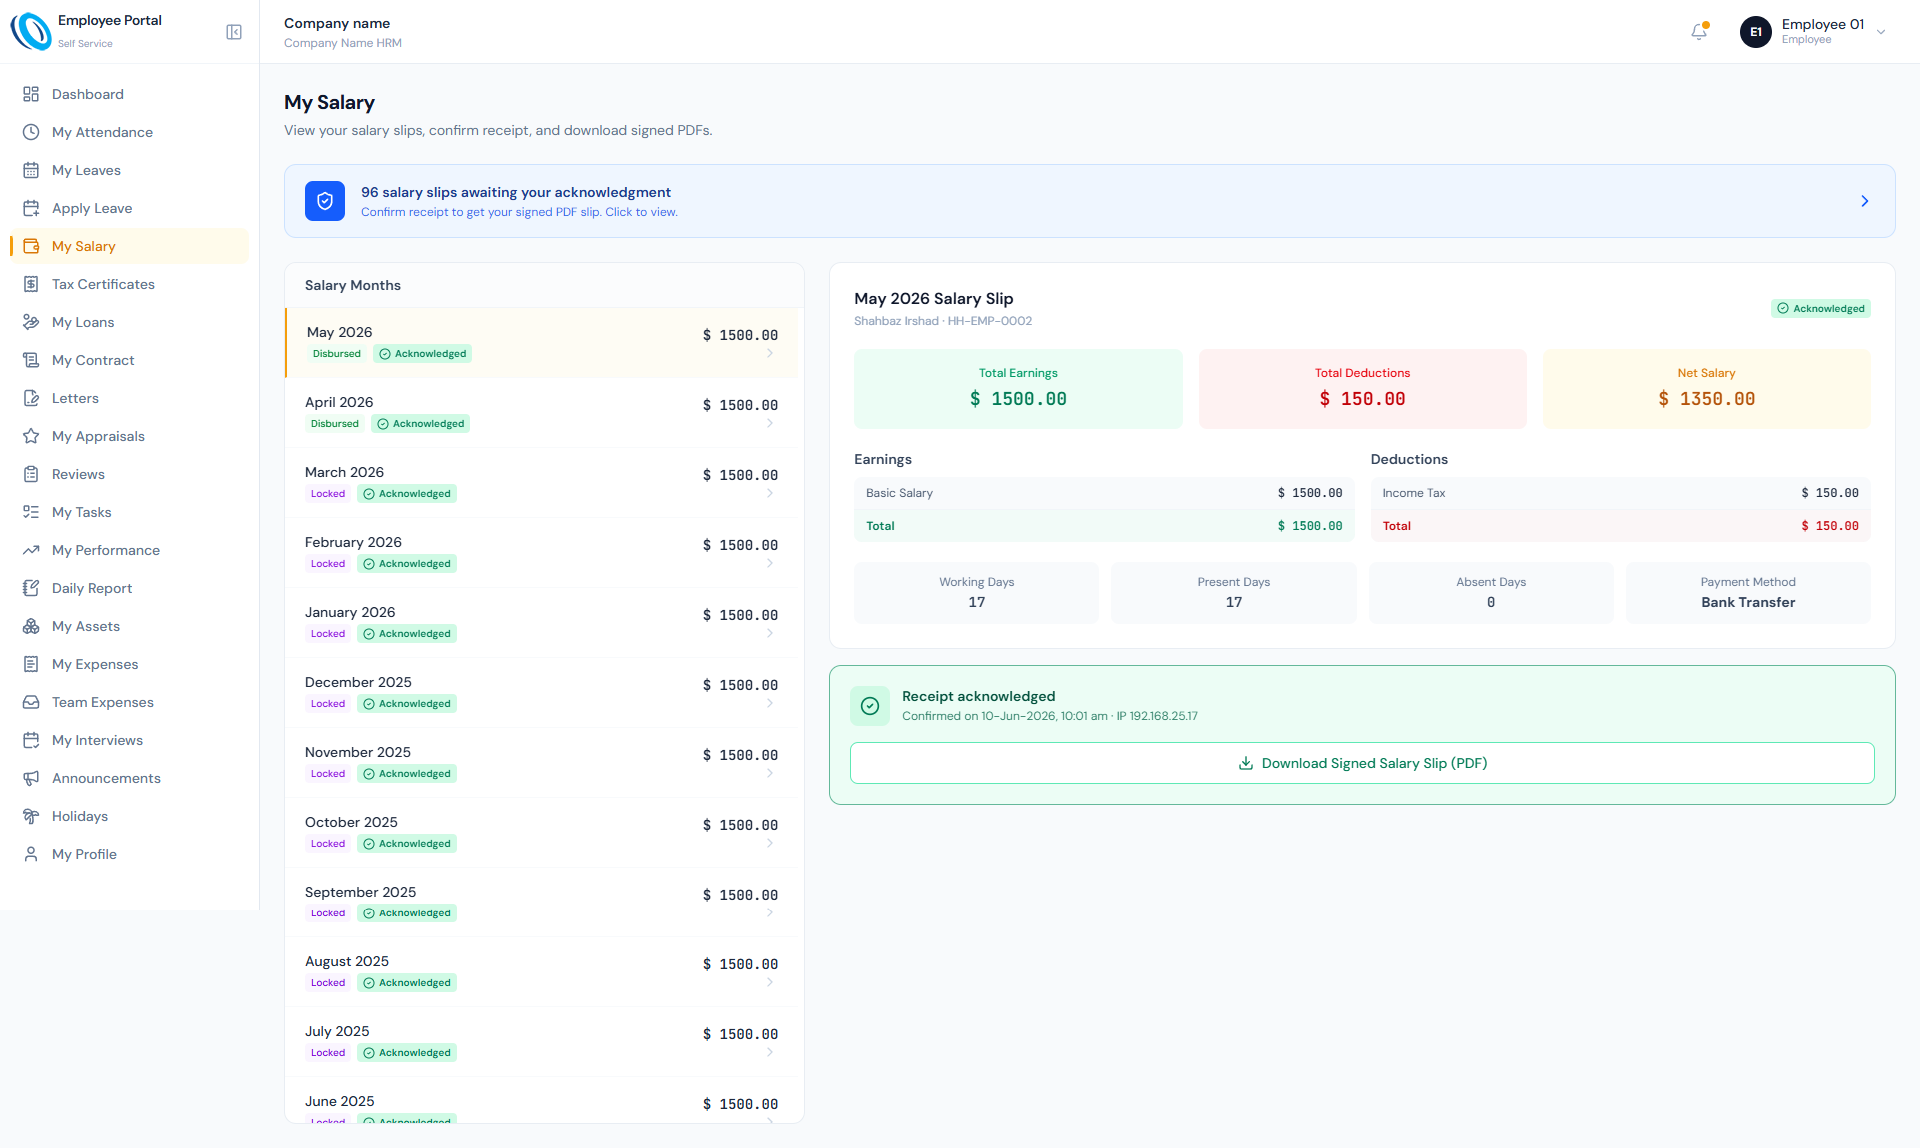
Task: Select June 2025 salary month
Action: 544,1100
